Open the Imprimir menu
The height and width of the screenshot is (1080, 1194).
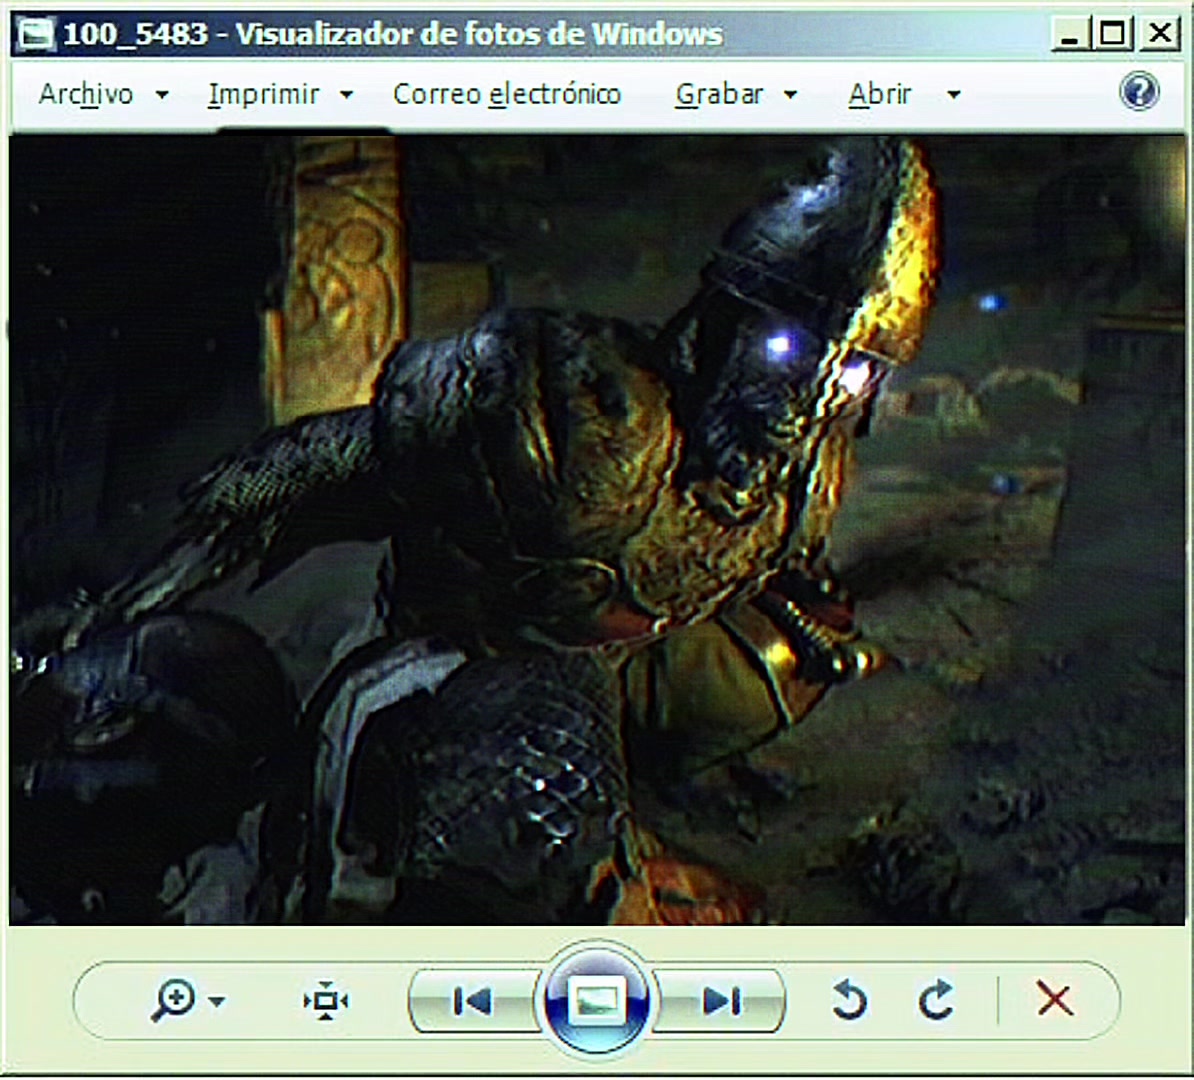coord(263,94)
